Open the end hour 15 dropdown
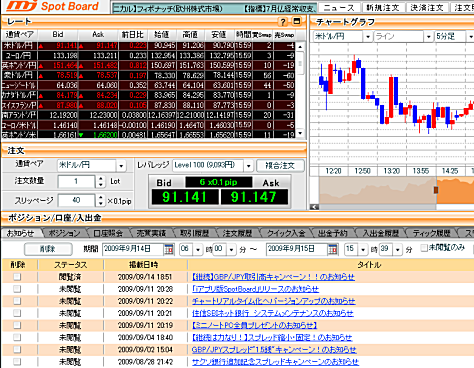The image size is (474, 368). coord(363,249)
